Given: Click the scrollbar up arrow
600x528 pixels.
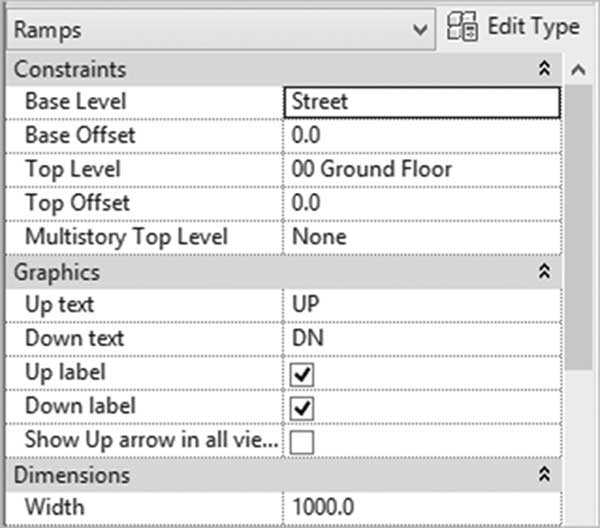Looking at the screenshot, I should (x=578, y=70).
